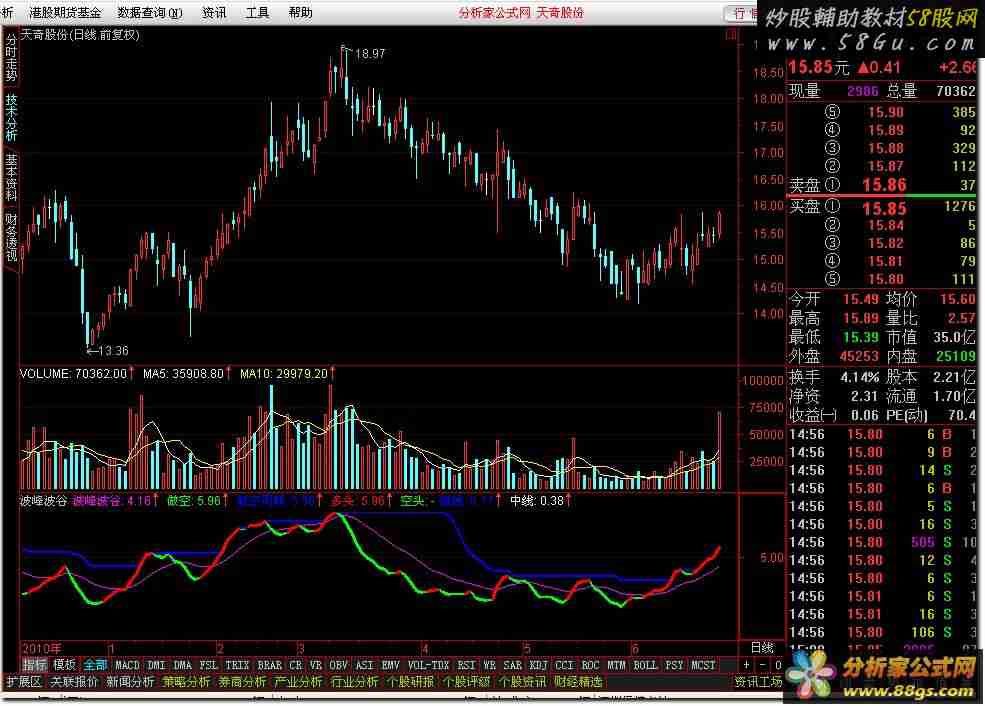Click the VOLUME: 70362.00 label

[73, 374]
